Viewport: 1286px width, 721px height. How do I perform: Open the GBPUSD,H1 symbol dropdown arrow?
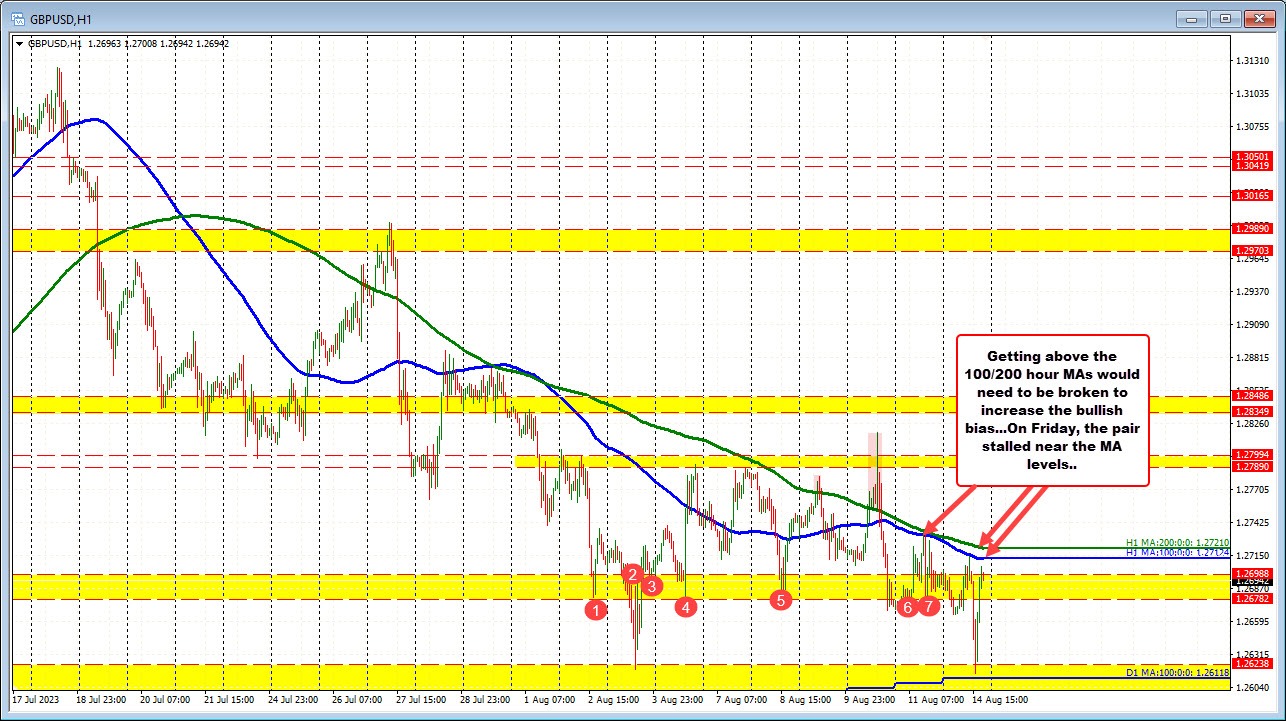coord(20,43)
